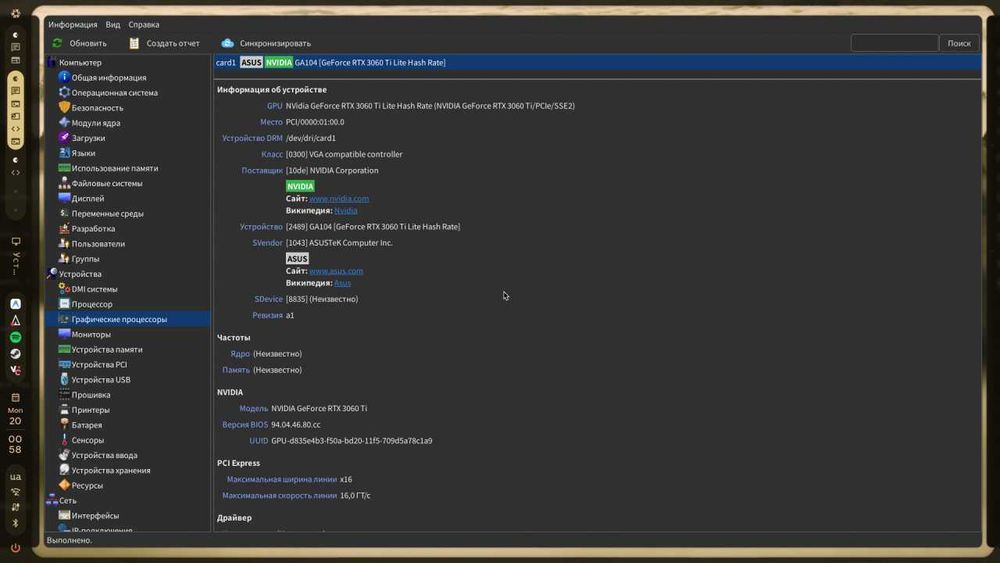Open the calendar icon above Mon 20

pos(15,397)
